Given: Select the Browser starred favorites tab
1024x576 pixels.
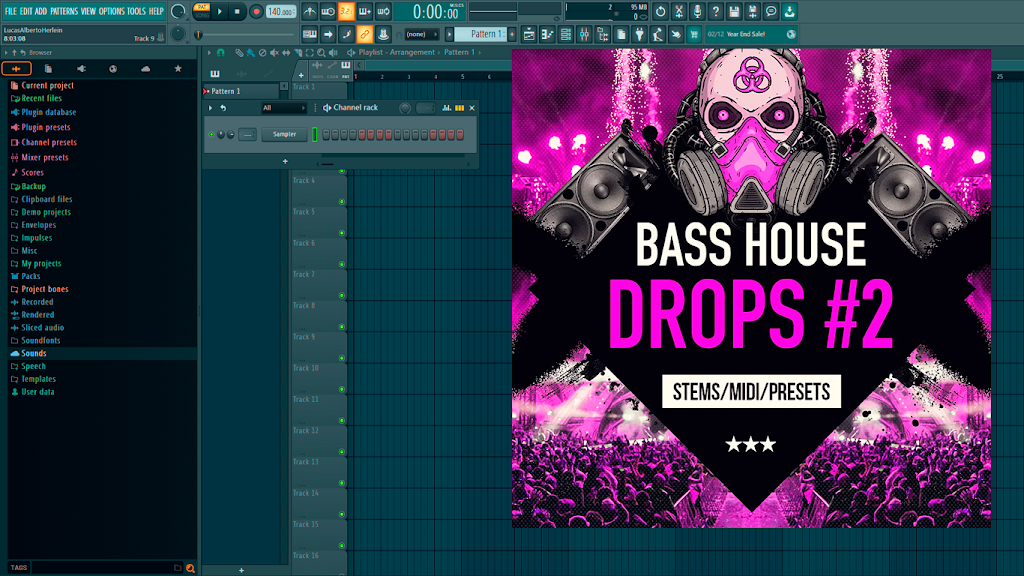Looking at the screenshot, I should click(x=178, y=69).
